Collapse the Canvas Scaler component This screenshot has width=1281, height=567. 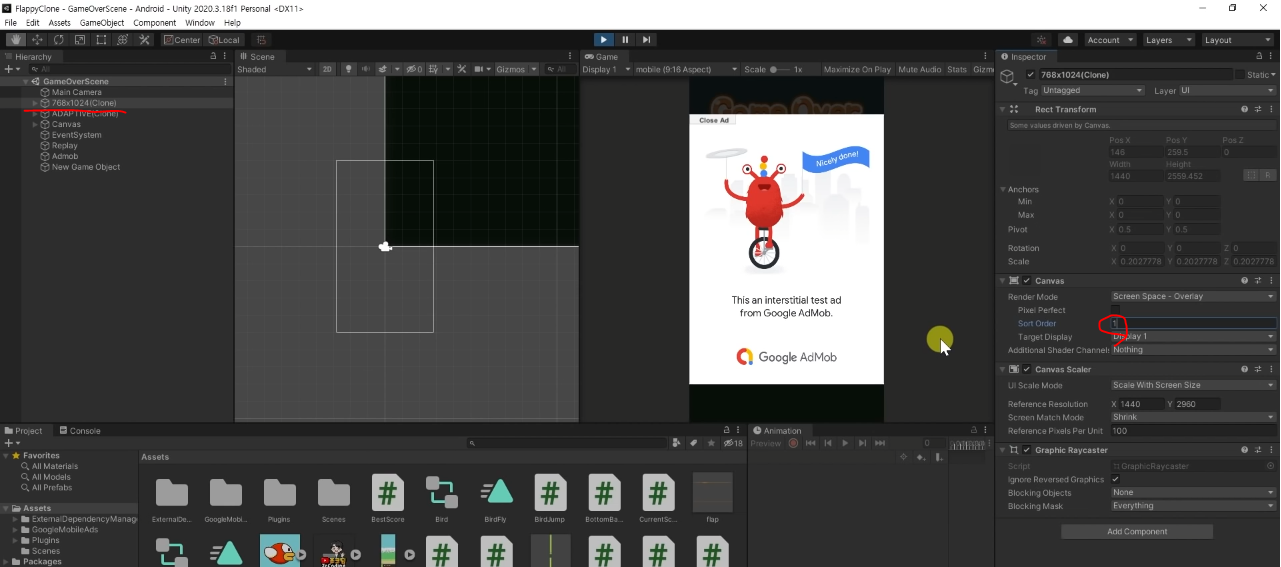coord(1003,369)
